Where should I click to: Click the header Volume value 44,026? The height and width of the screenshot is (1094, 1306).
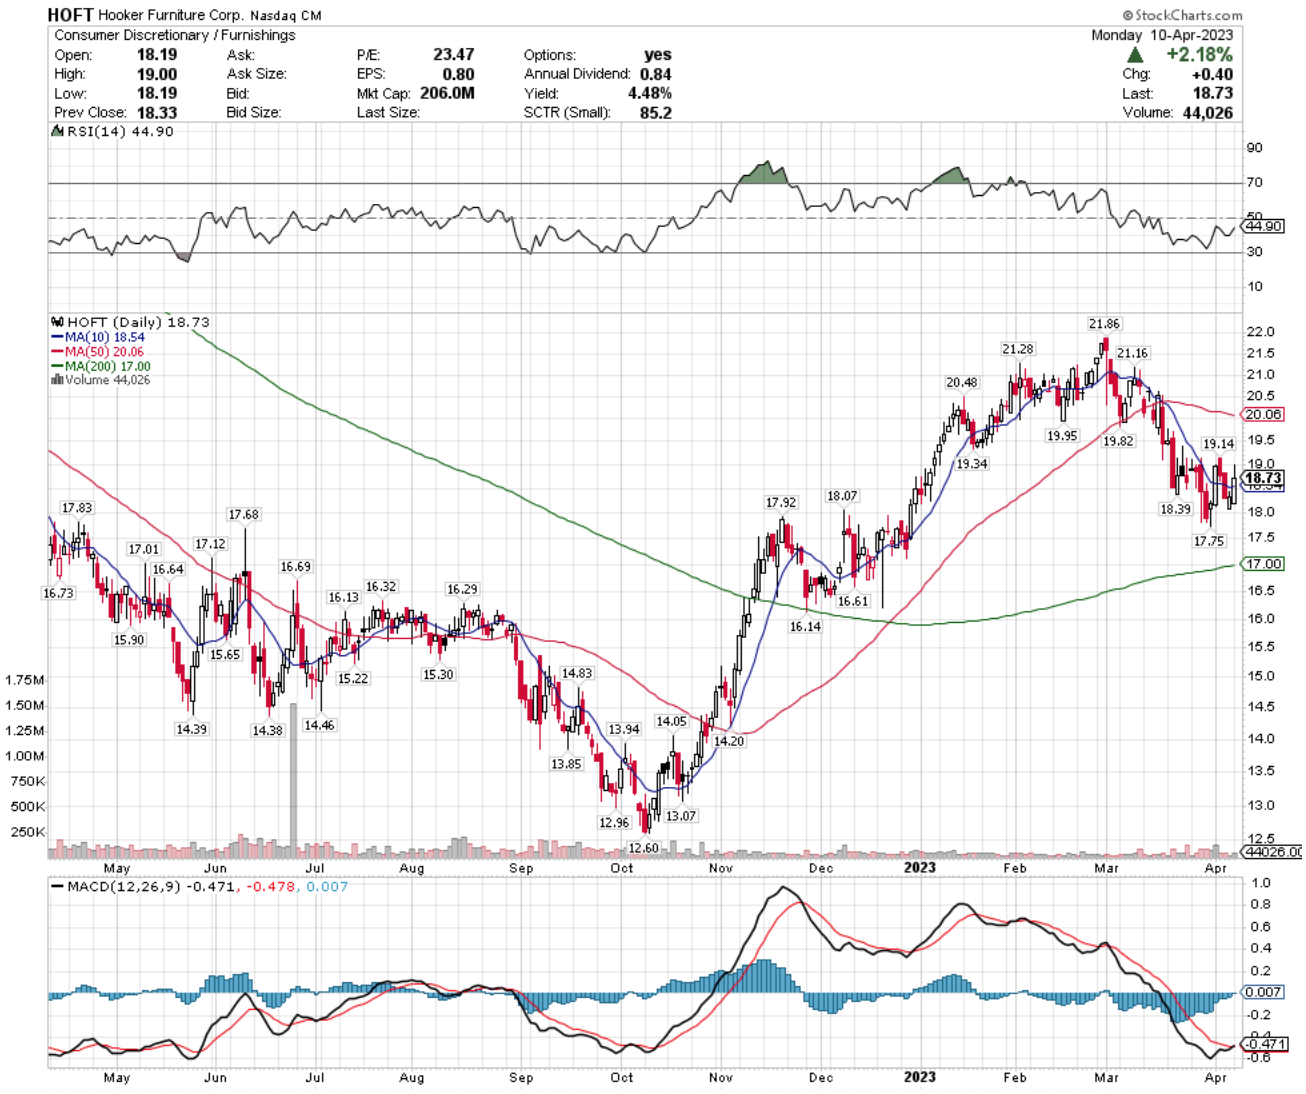1207,112
